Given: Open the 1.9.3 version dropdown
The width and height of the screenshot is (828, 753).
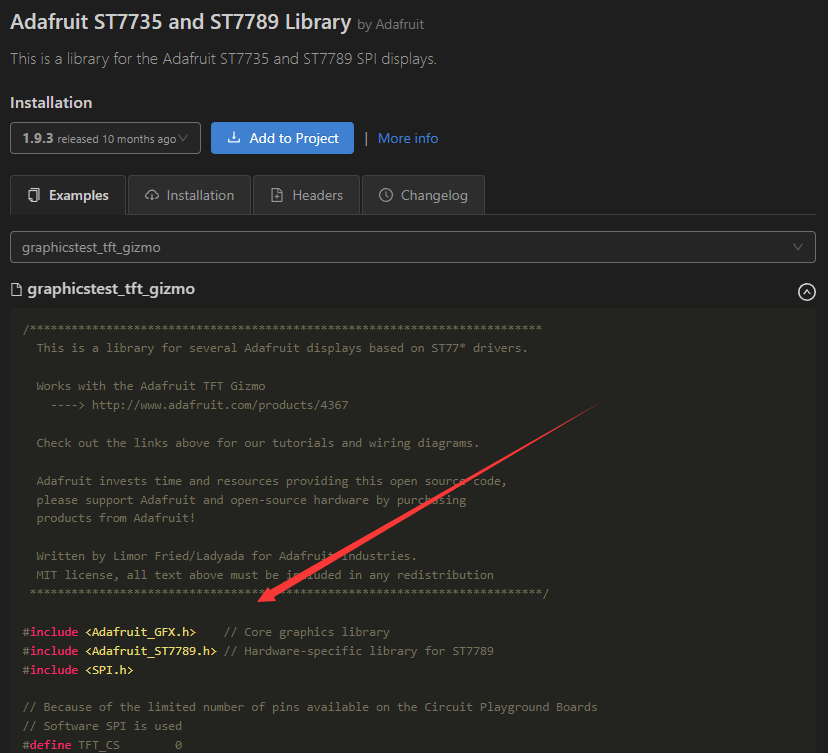Looking at the screenshot, I should click(x=105, y=138).
